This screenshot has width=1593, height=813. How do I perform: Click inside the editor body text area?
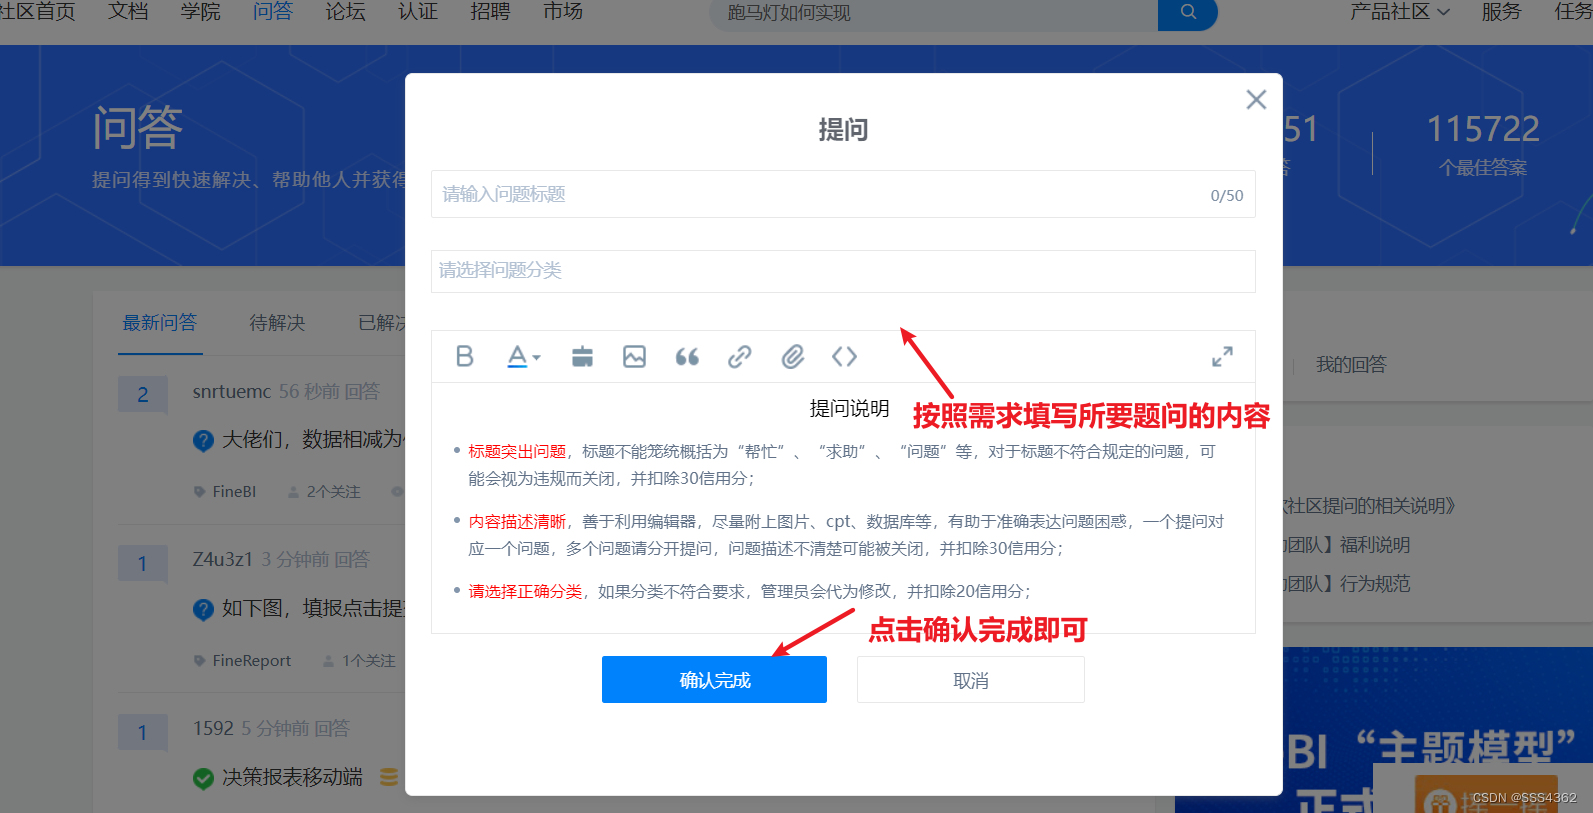click(843, 508)
